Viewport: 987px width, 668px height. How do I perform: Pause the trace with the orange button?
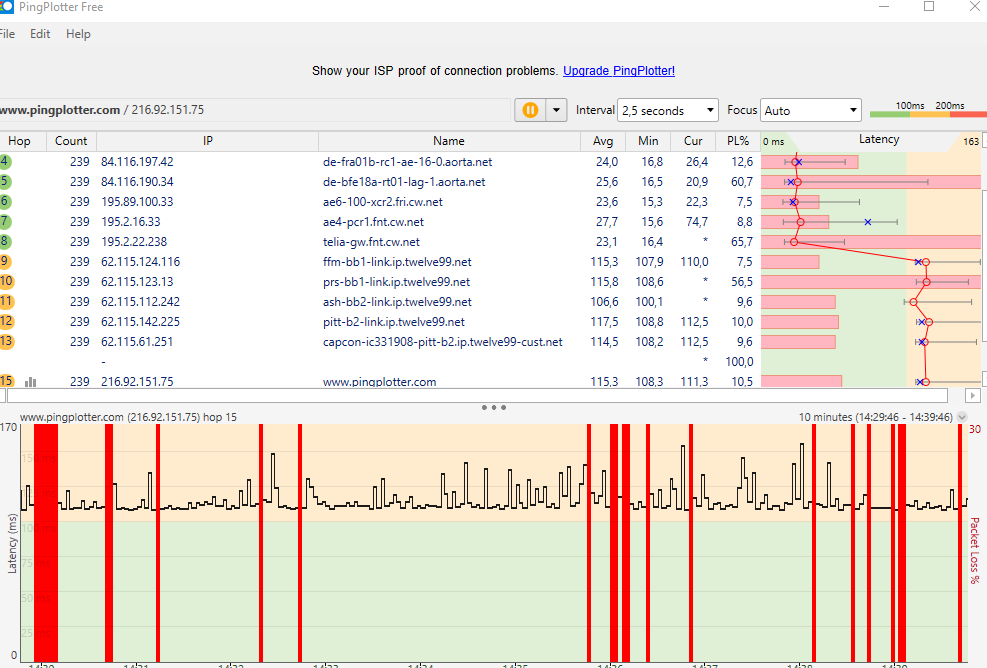click(530, 110)
